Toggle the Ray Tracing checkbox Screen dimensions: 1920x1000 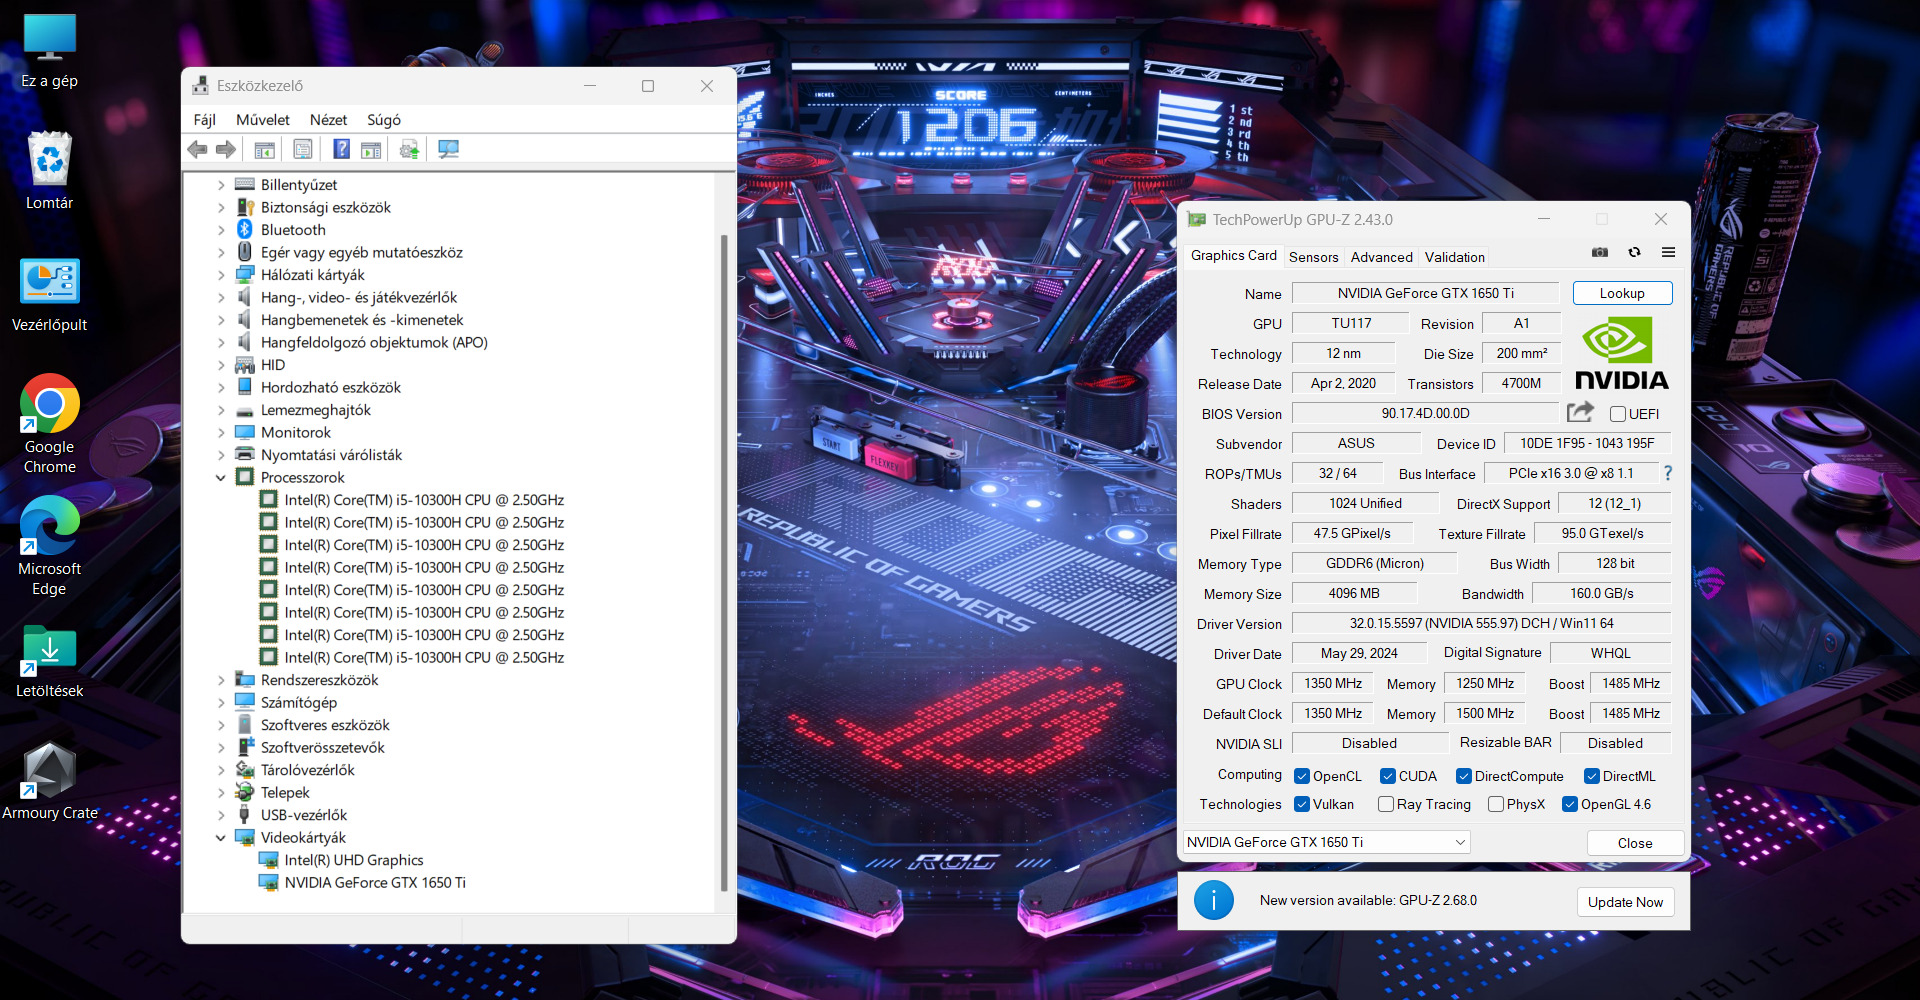click(x=1386, y=804)
